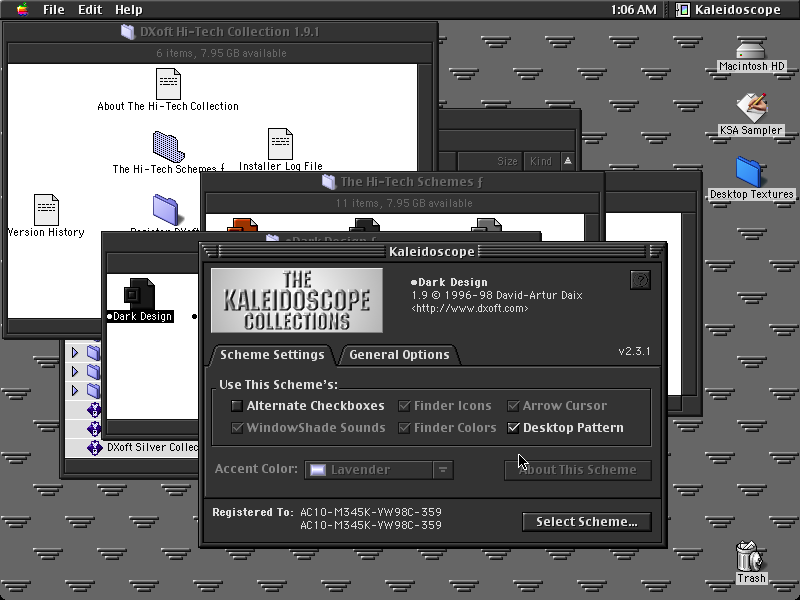The width and height of the screenshot is (800, 600).
Task: Toggle the WindowShade Sounds checkbox
Action: coord(237,428)
